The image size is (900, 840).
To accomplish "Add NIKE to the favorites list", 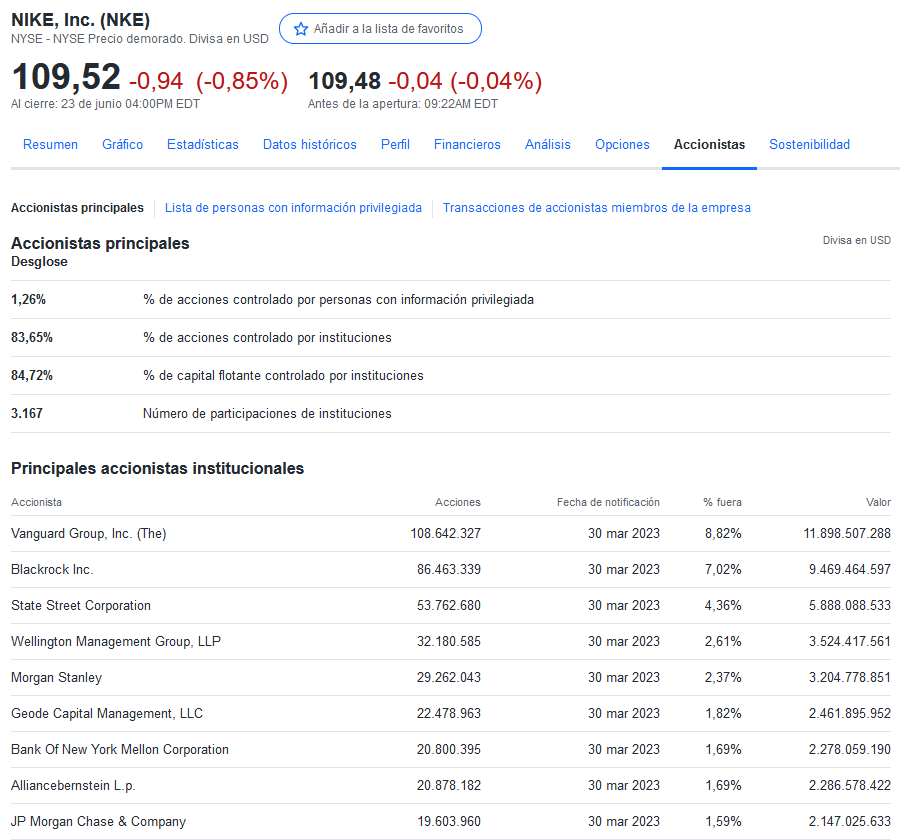I will [x=380, y=29].
